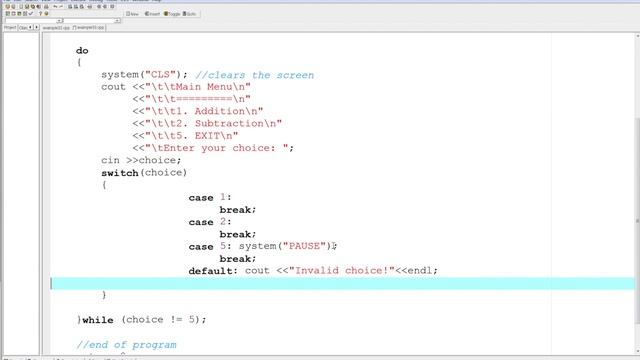The width and height of the screenshot is (640, 360).
Task: Open the second function combo box
Action: click(x=92, y=20)
